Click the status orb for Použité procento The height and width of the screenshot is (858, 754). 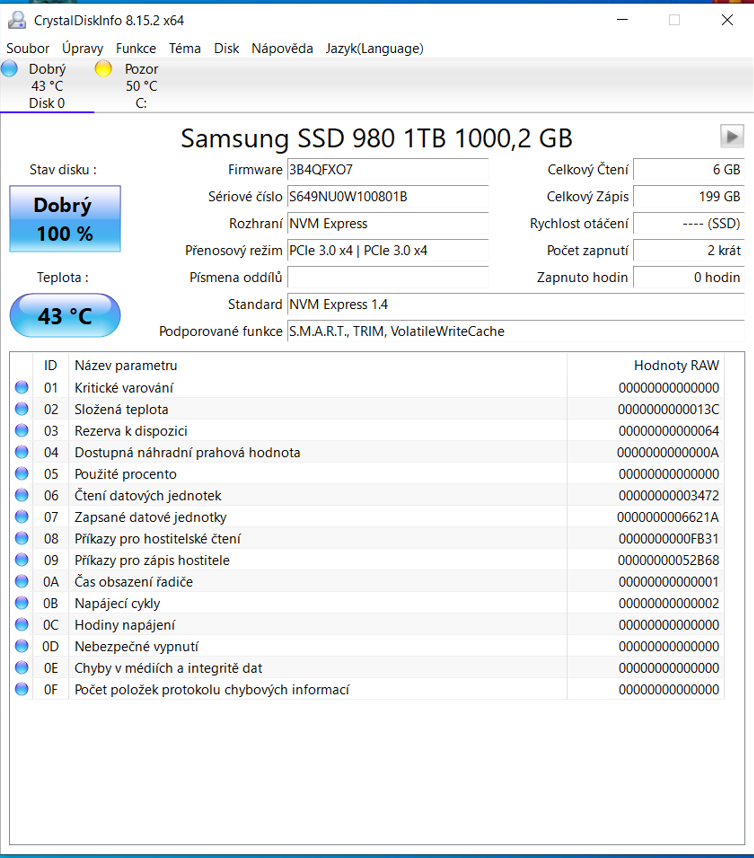(x=22, y=474)
